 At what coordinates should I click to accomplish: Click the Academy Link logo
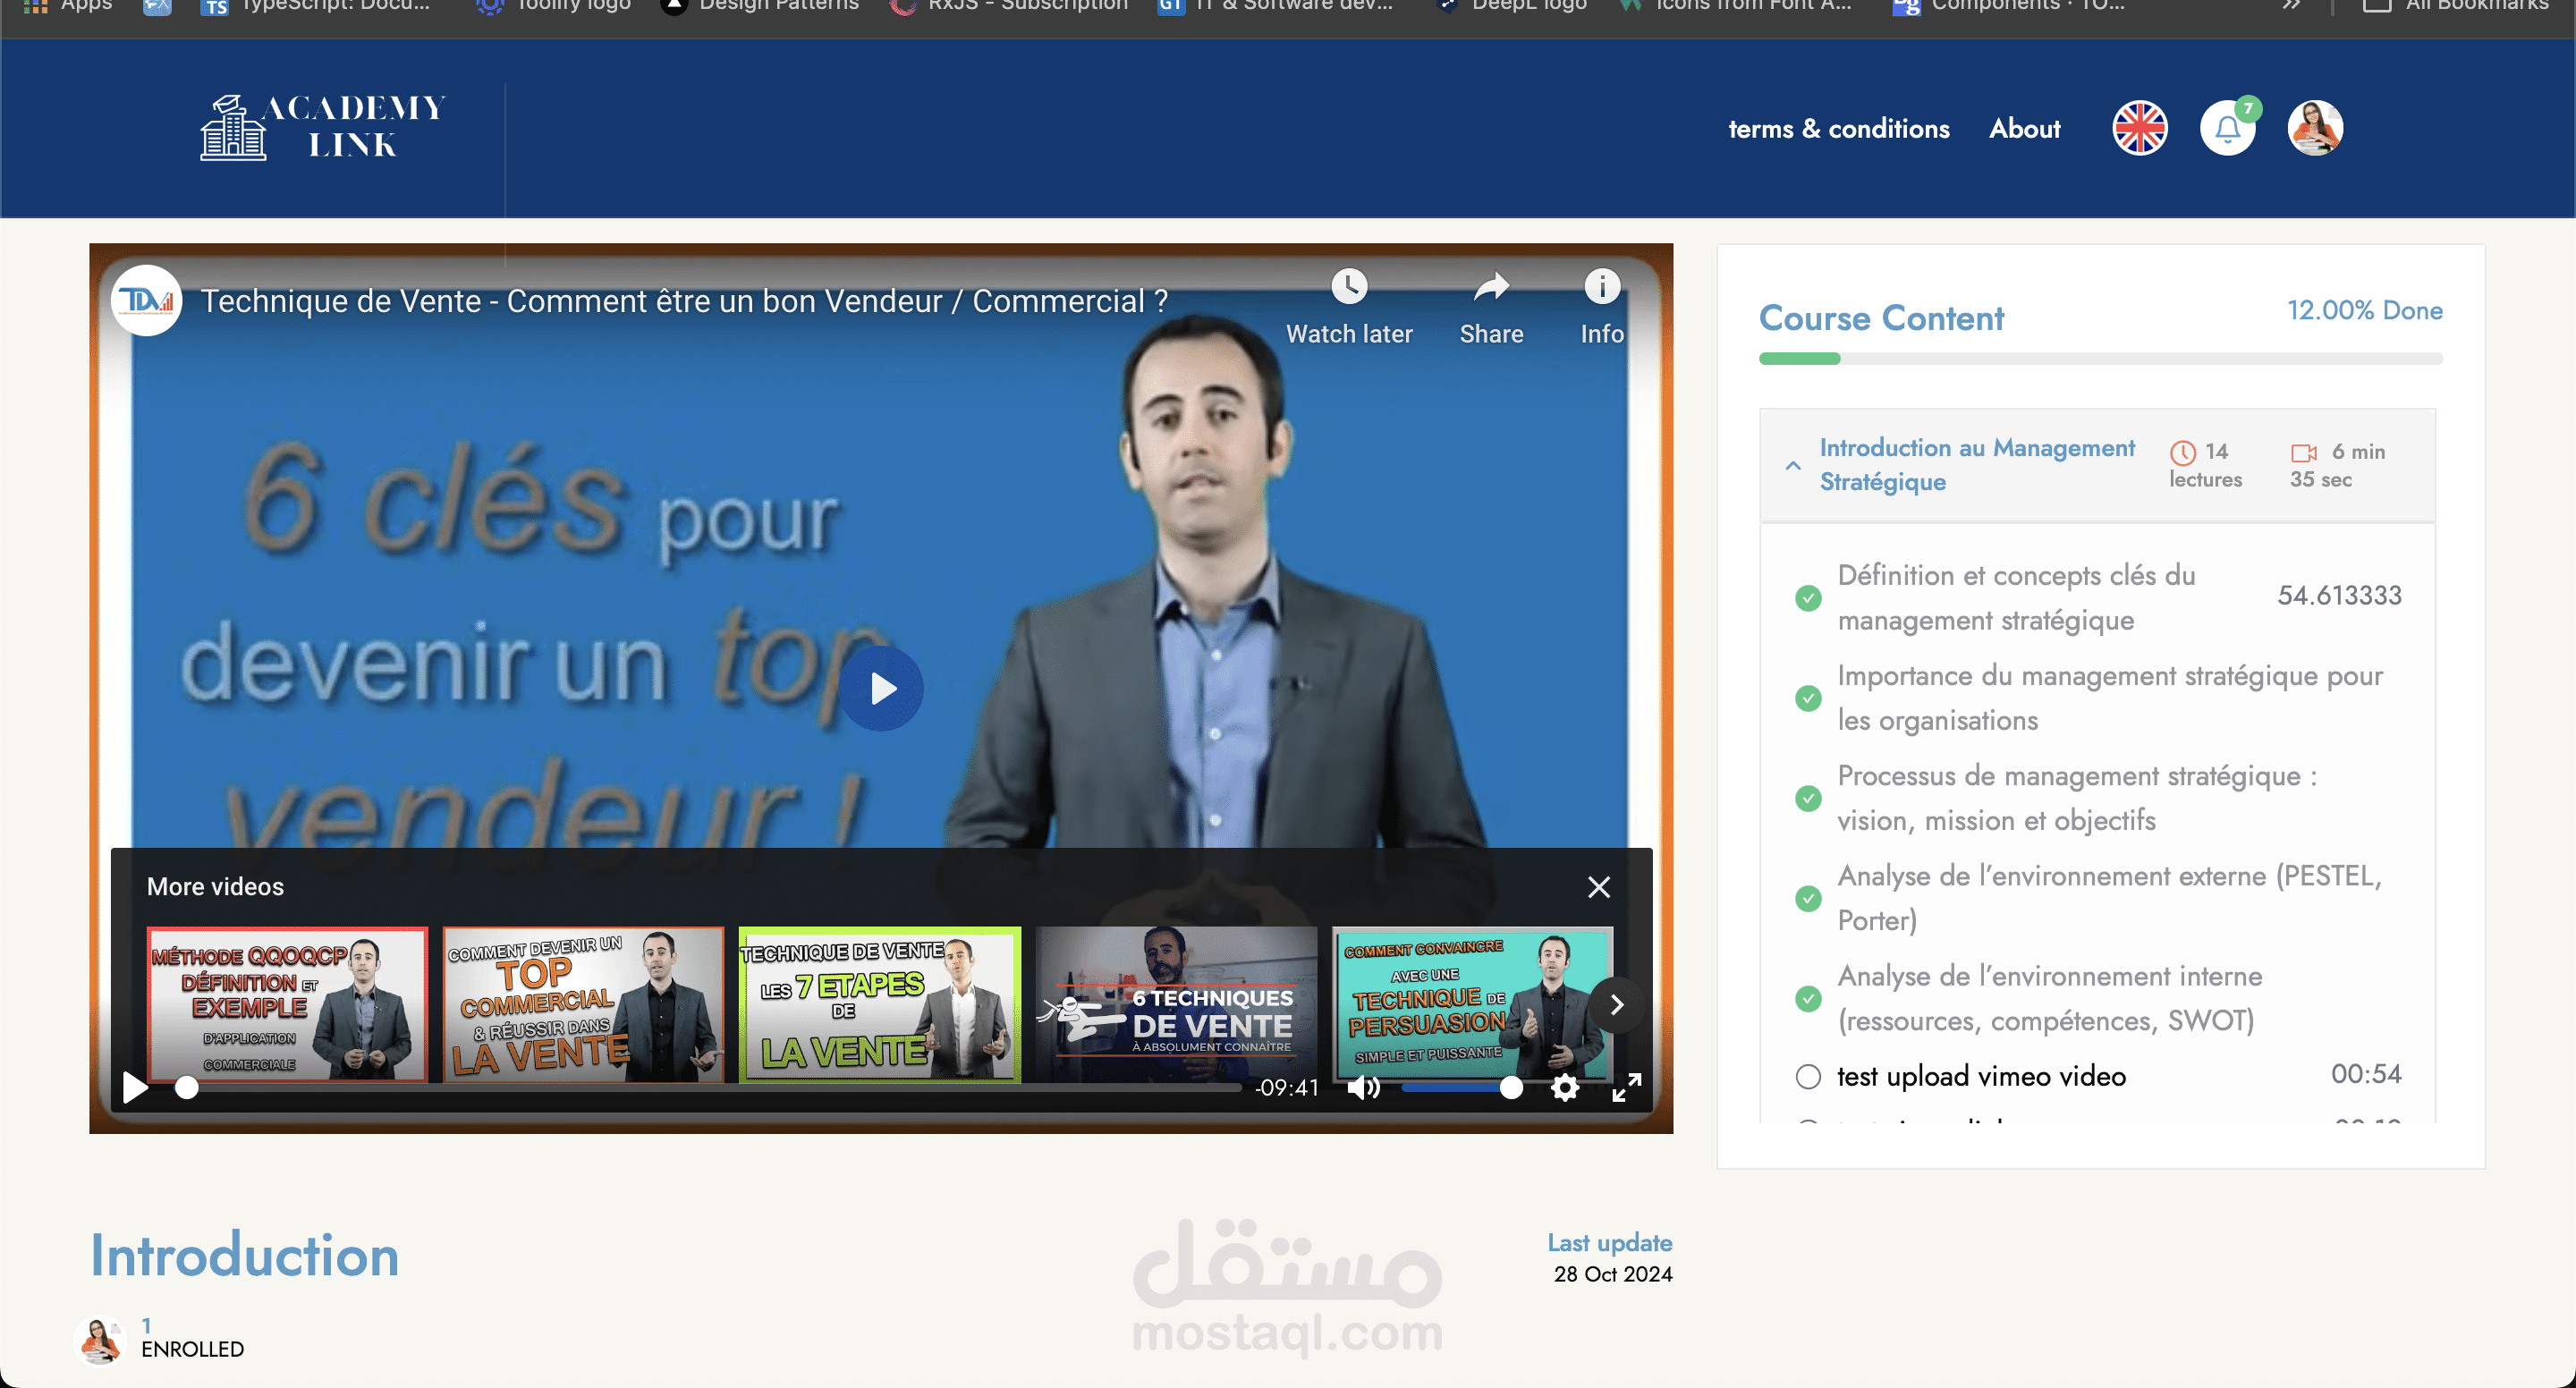coord(323,127)
